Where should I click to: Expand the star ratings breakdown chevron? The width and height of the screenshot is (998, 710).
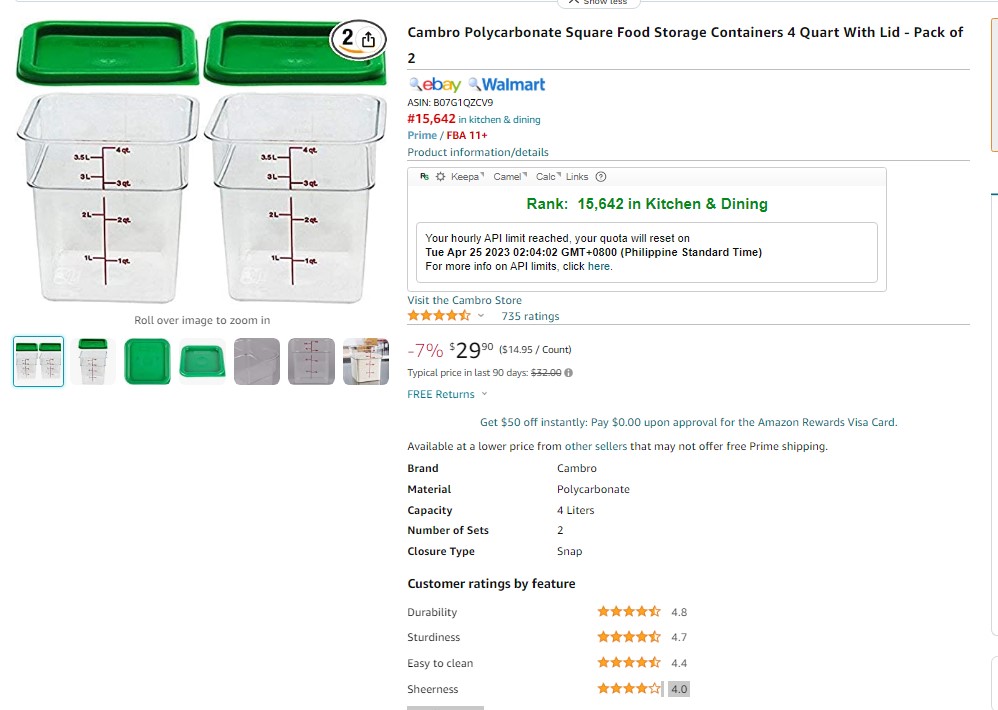pos(481,316)
